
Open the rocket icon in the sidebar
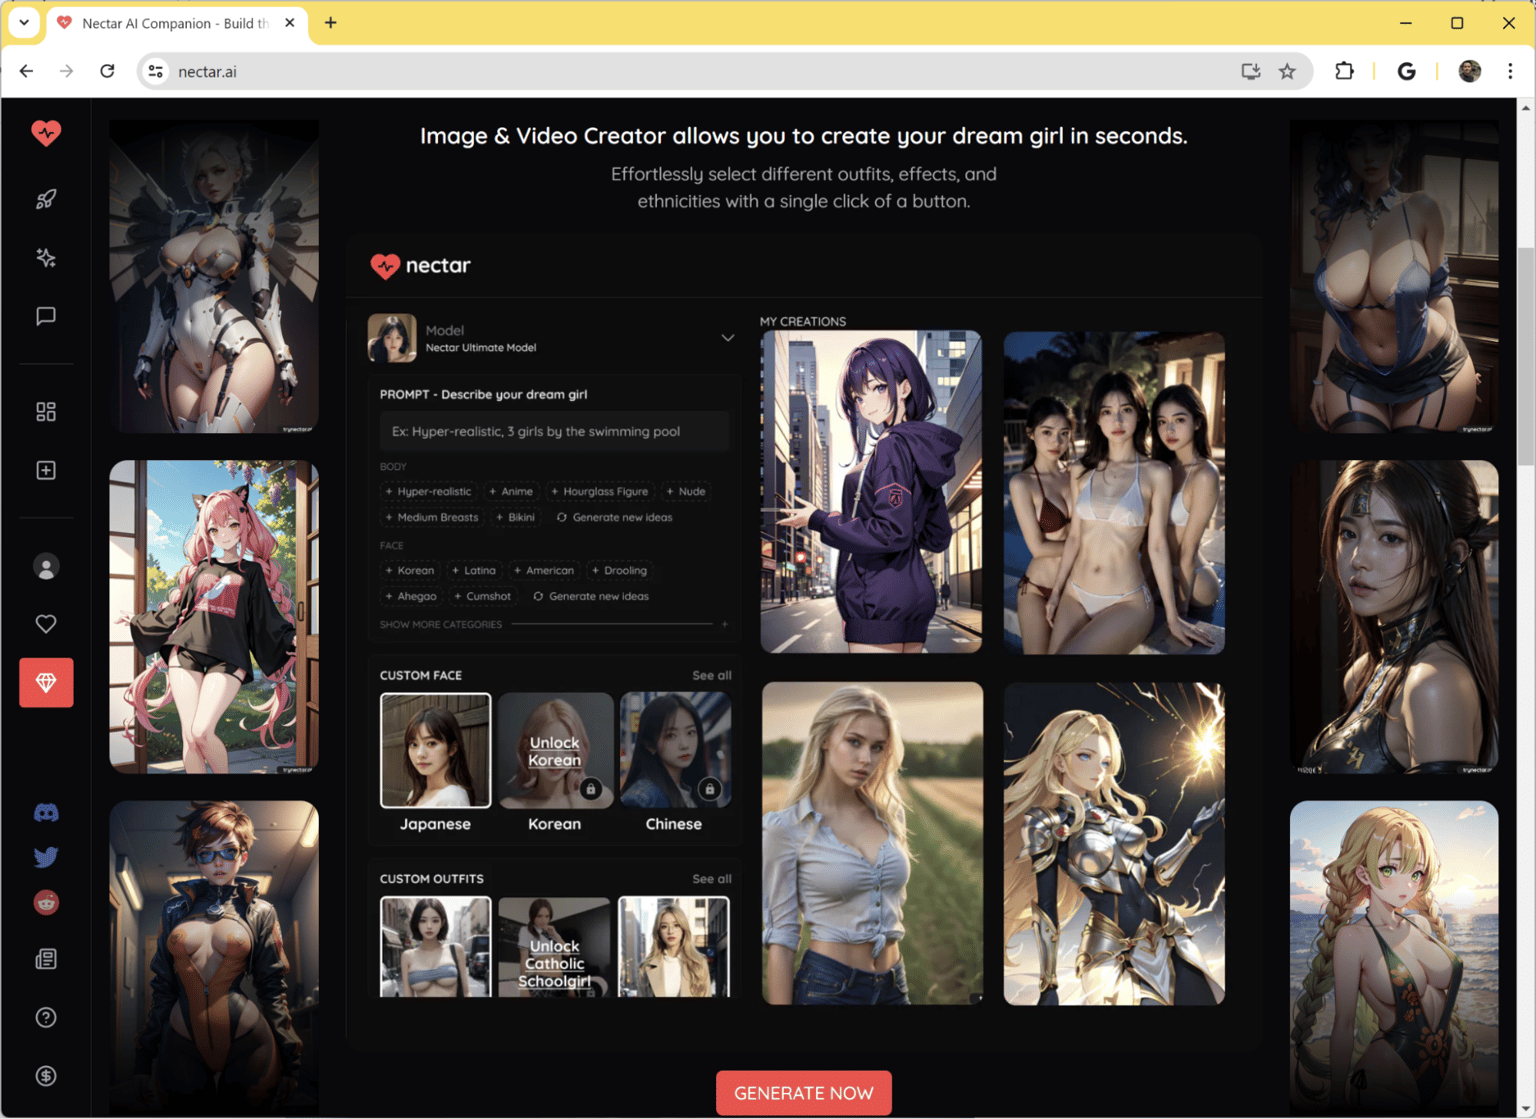point(46,199)
